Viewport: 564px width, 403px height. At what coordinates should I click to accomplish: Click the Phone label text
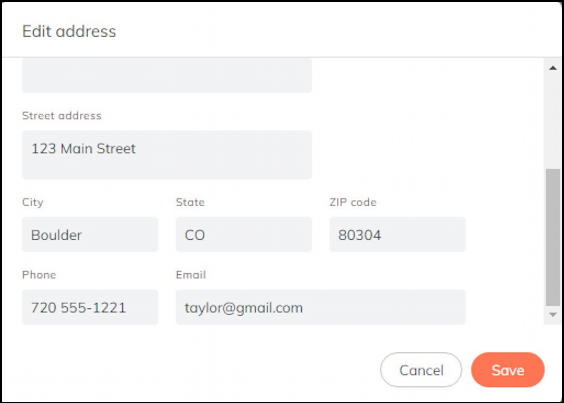click(x=39, y=275)
